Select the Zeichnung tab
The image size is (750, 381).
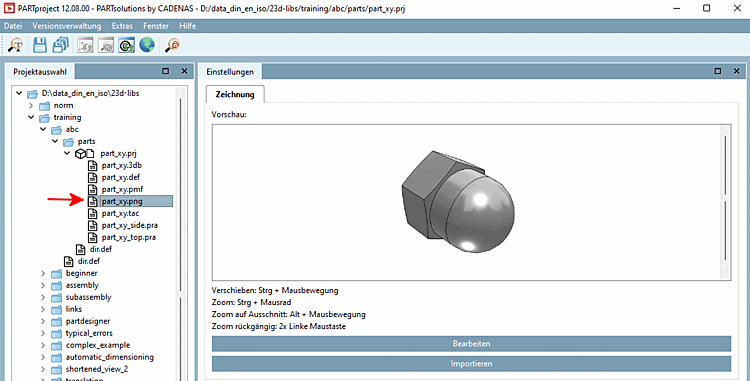coord(235,94)
